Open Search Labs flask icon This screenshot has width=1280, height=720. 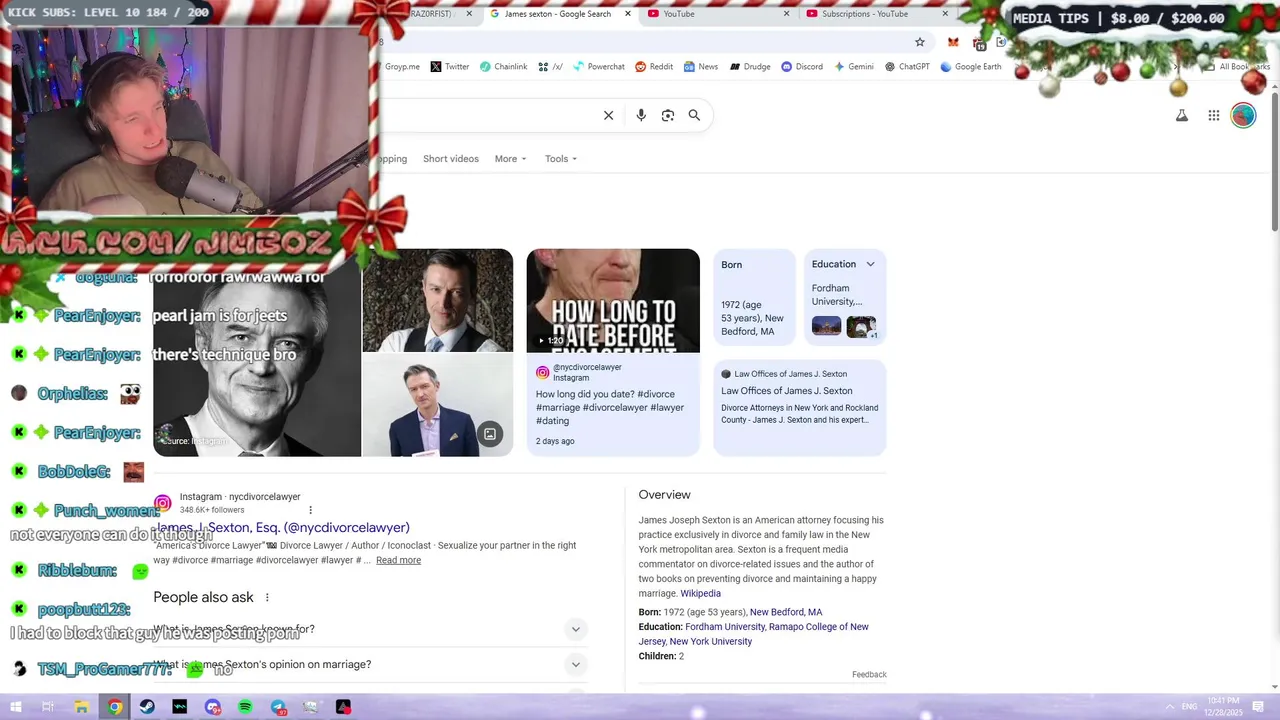[1181, 115]
